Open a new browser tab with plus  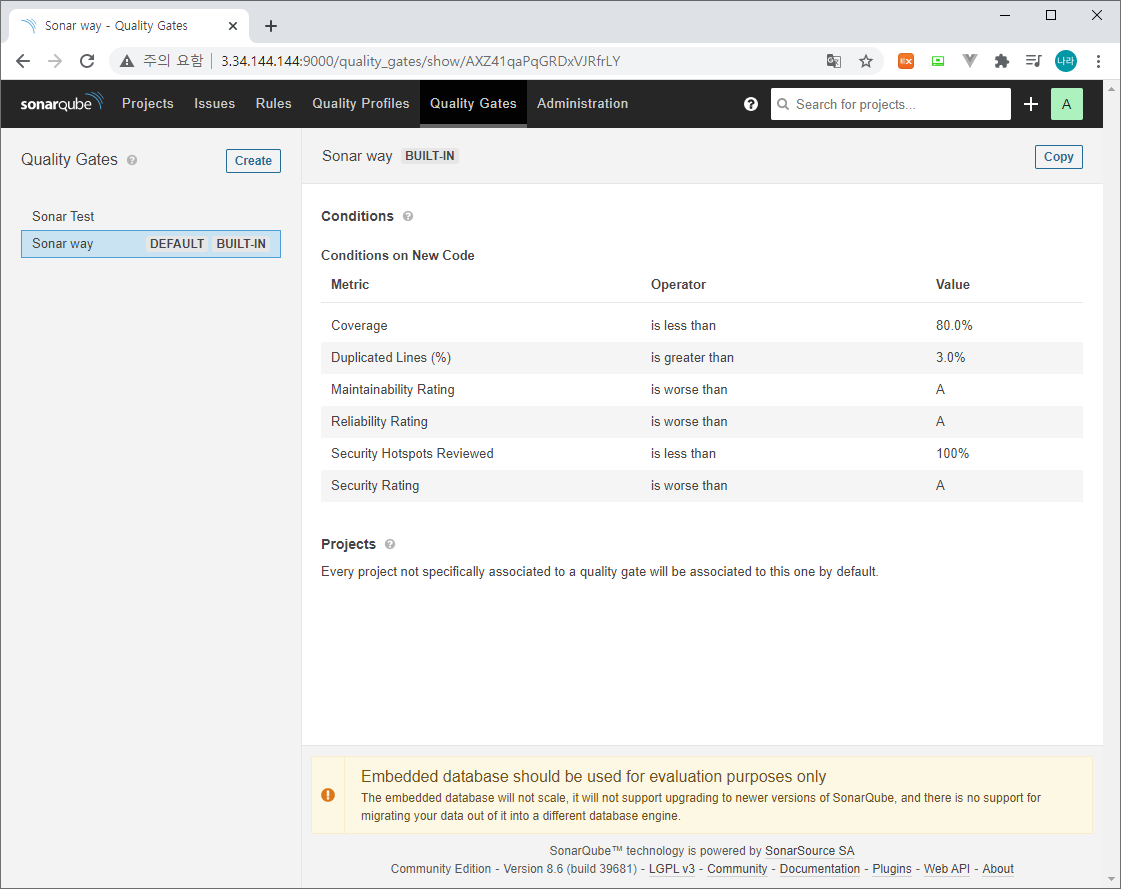coord(271,26)
